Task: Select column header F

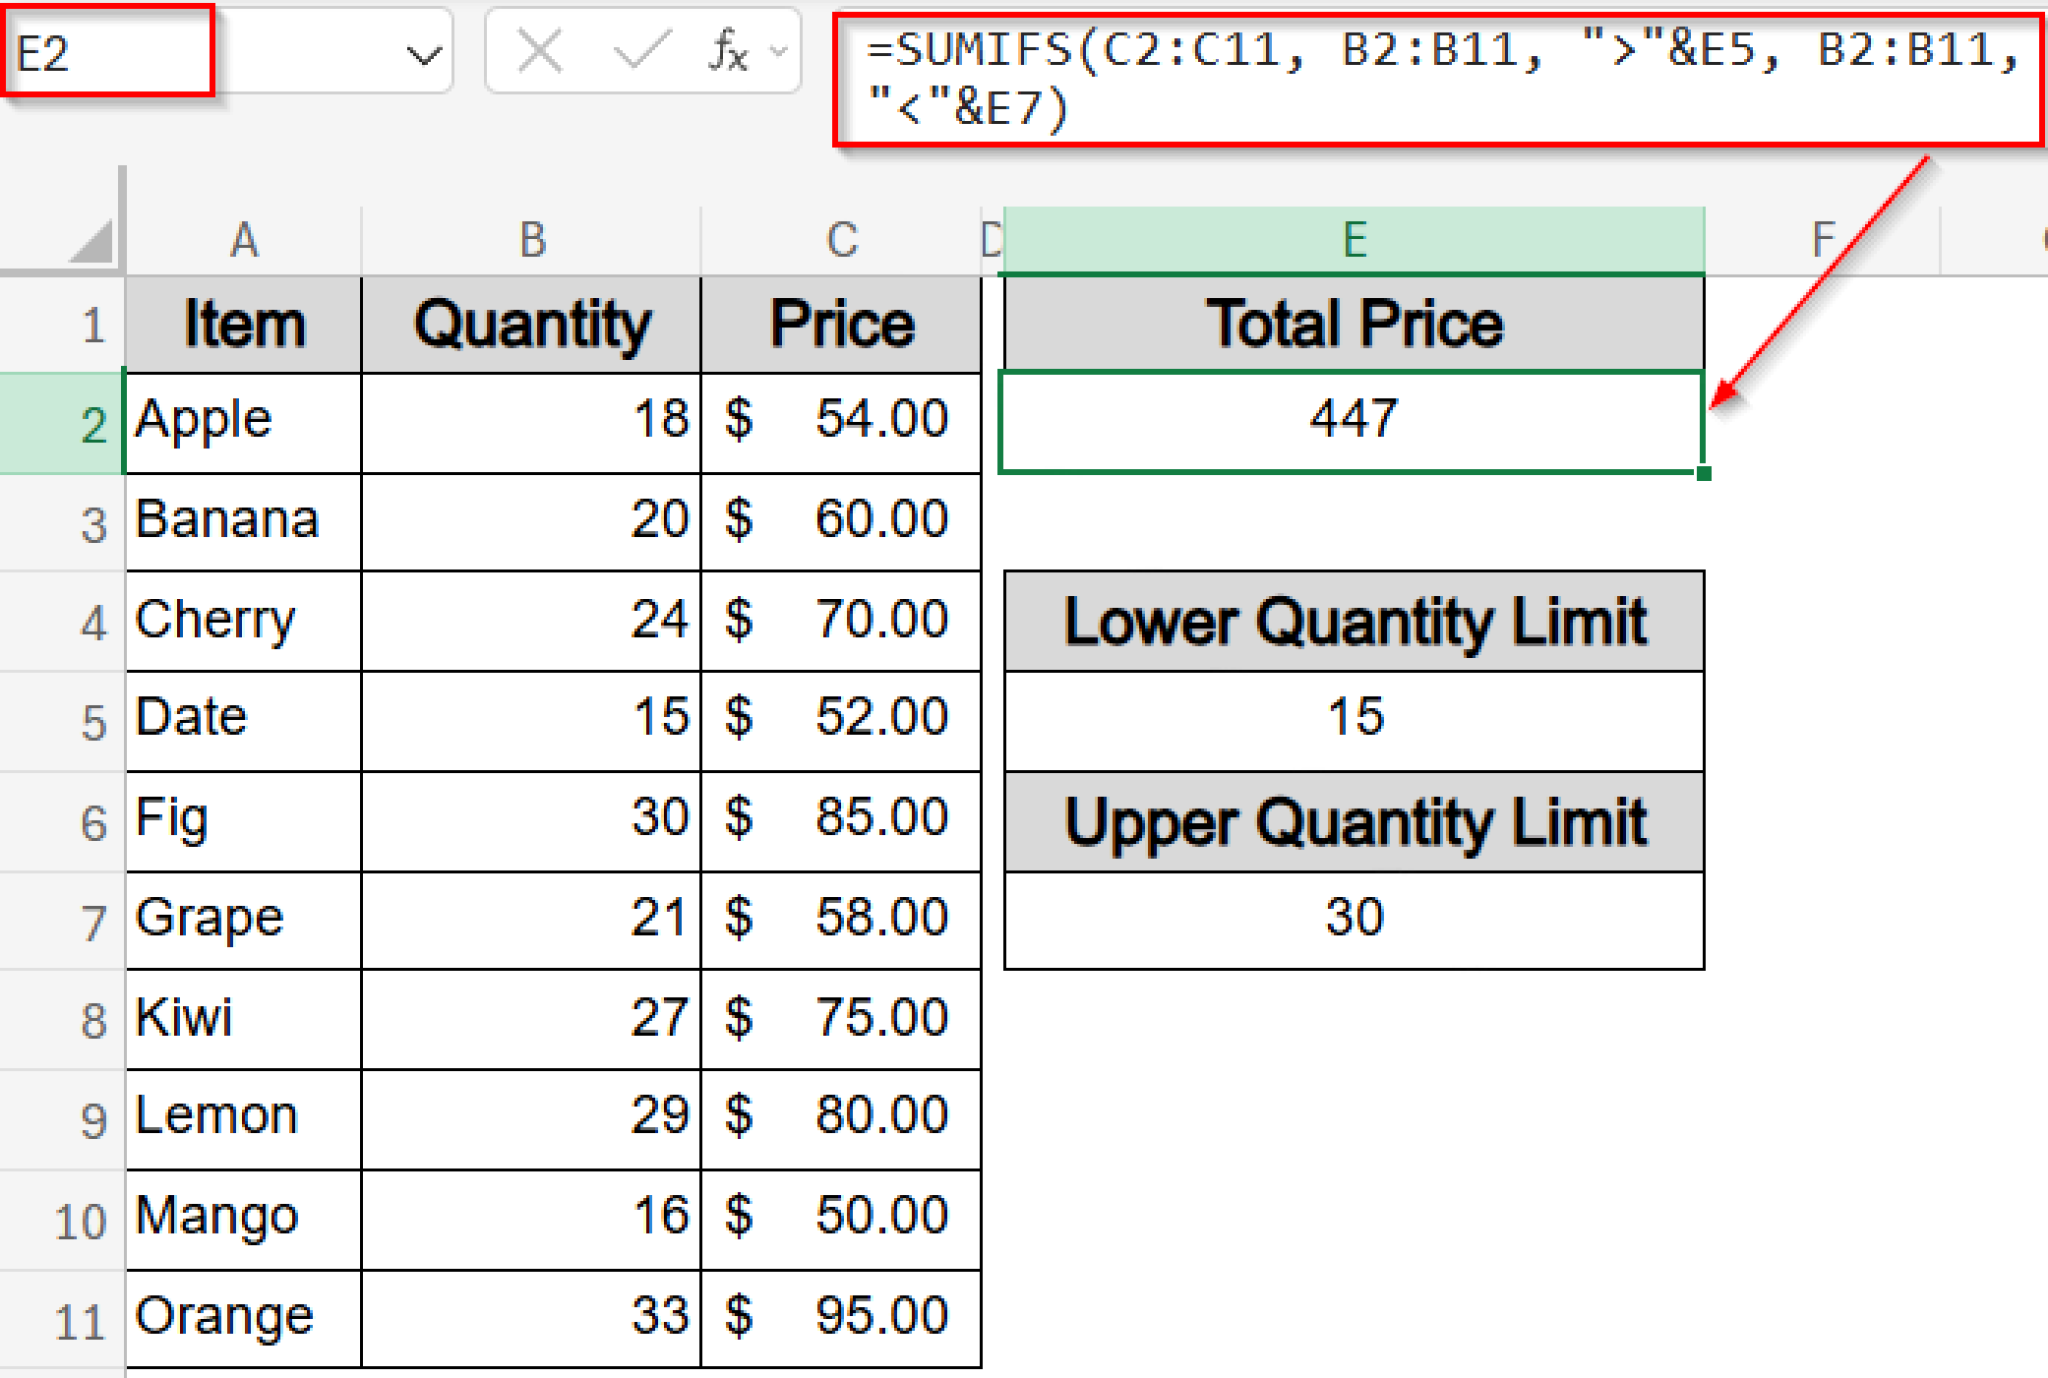Action: click(x=1820, y=238)
